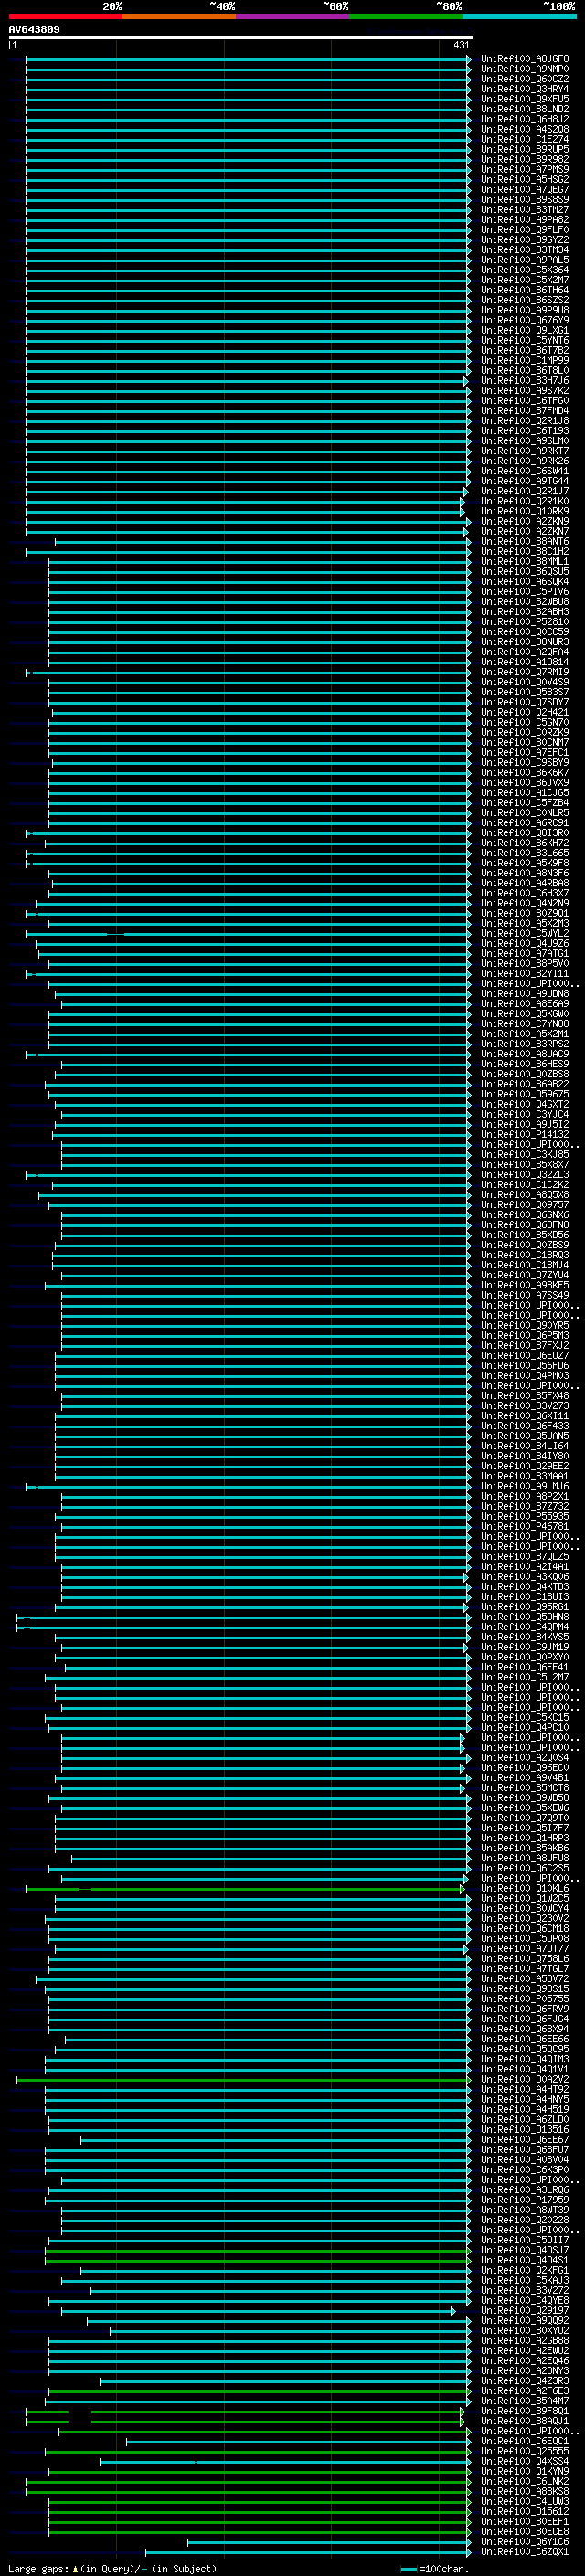
Task: Click green alignment bar for UniRef100_Q10KL6
Action: (x=245, y=1890)
